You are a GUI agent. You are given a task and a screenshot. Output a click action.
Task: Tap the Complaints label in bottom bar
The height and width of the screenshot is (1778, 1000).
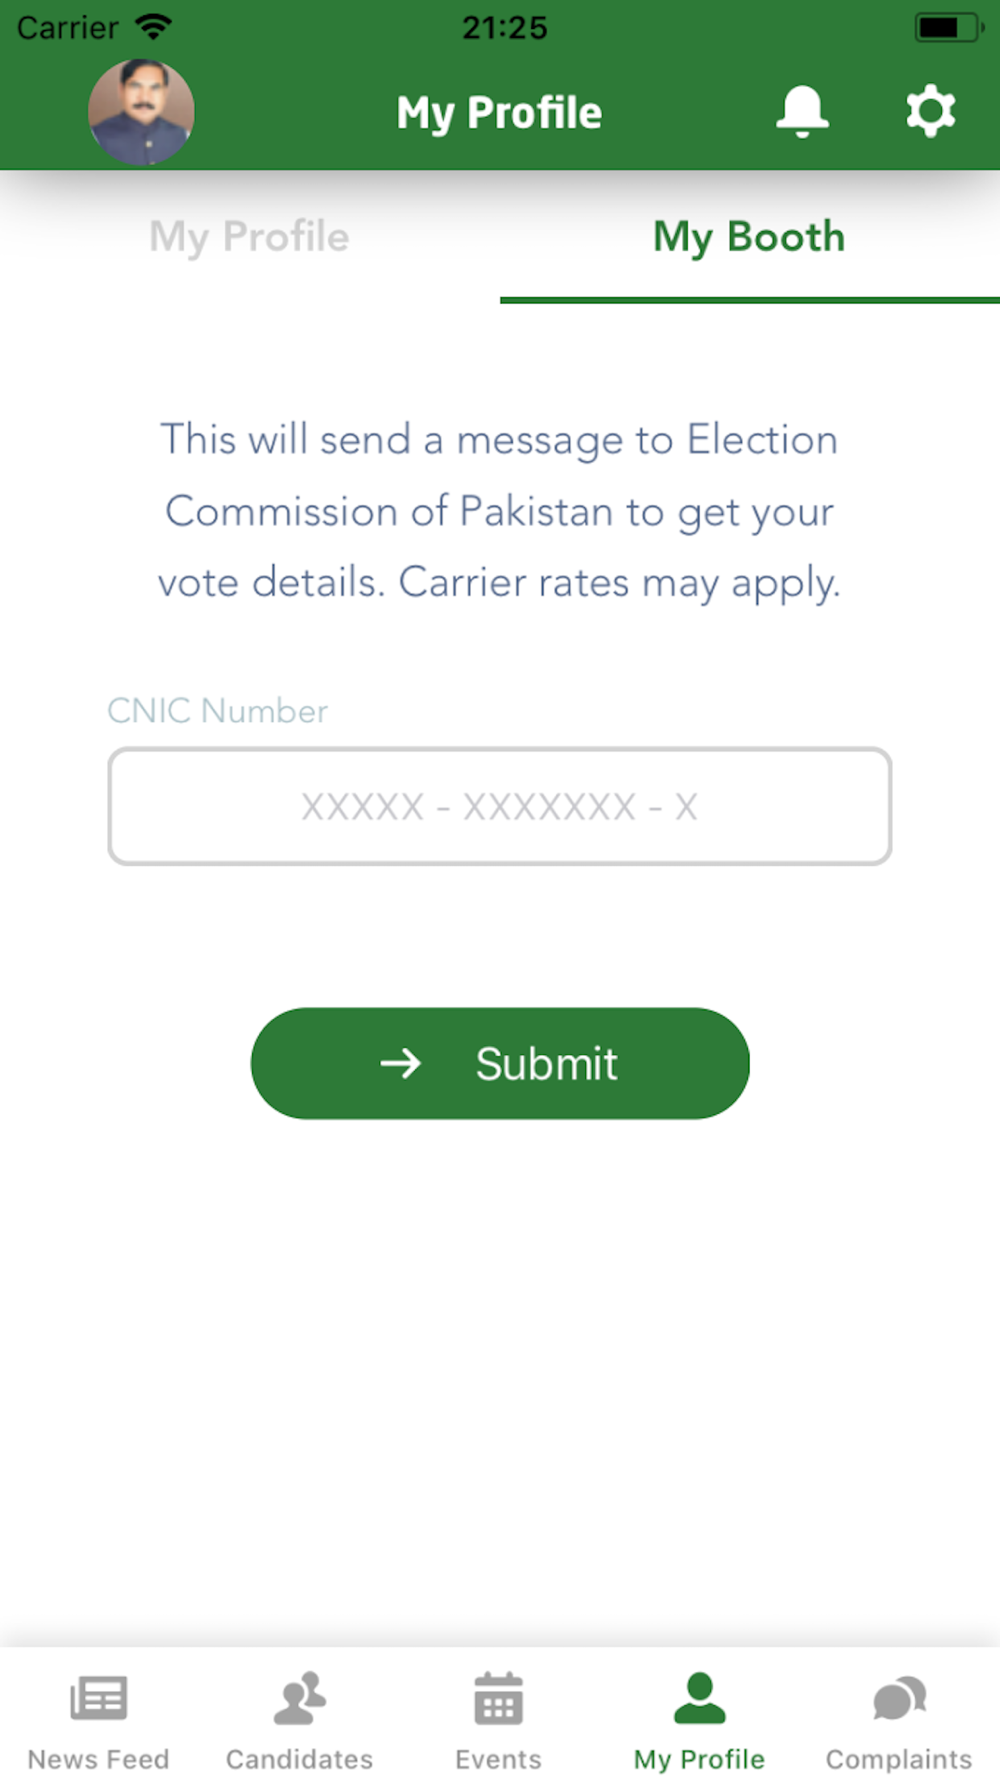899,1759
